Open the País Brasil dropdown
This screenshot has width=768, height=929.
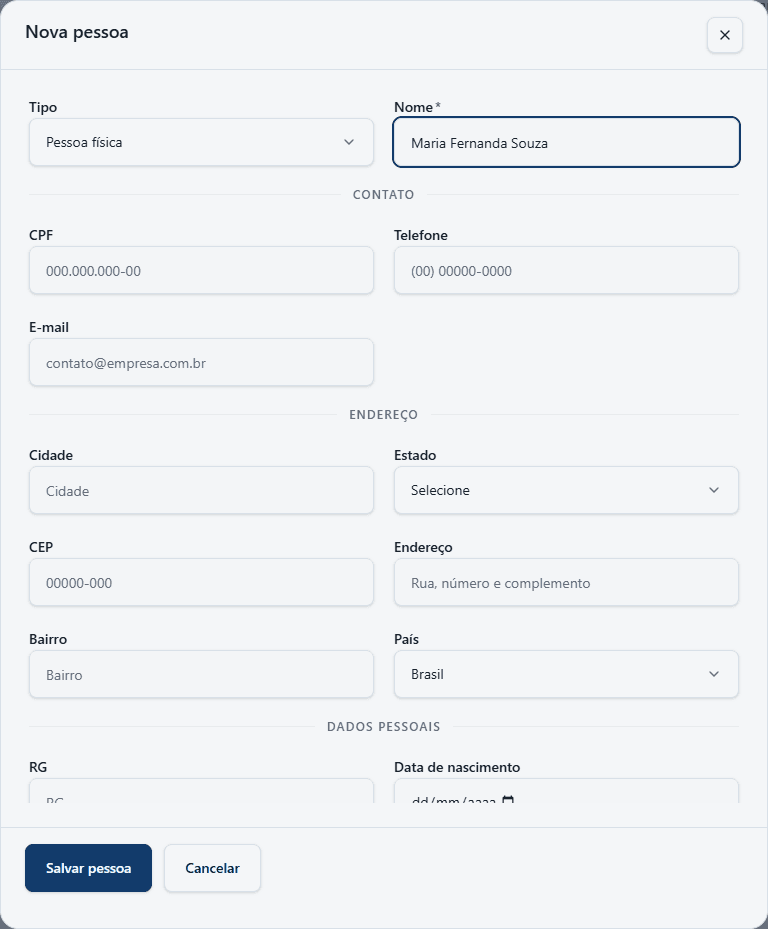coord(566,674)
